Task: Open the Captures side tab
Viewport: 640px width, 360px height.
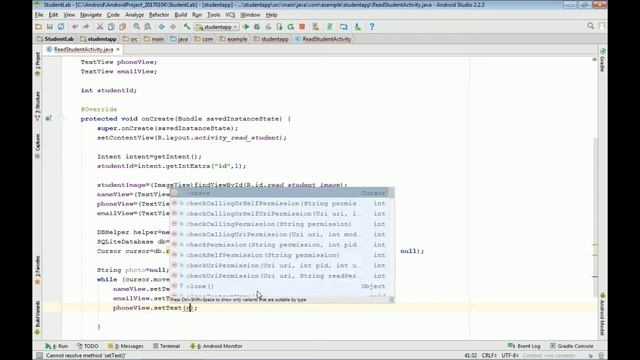Action: coord(38,146)
